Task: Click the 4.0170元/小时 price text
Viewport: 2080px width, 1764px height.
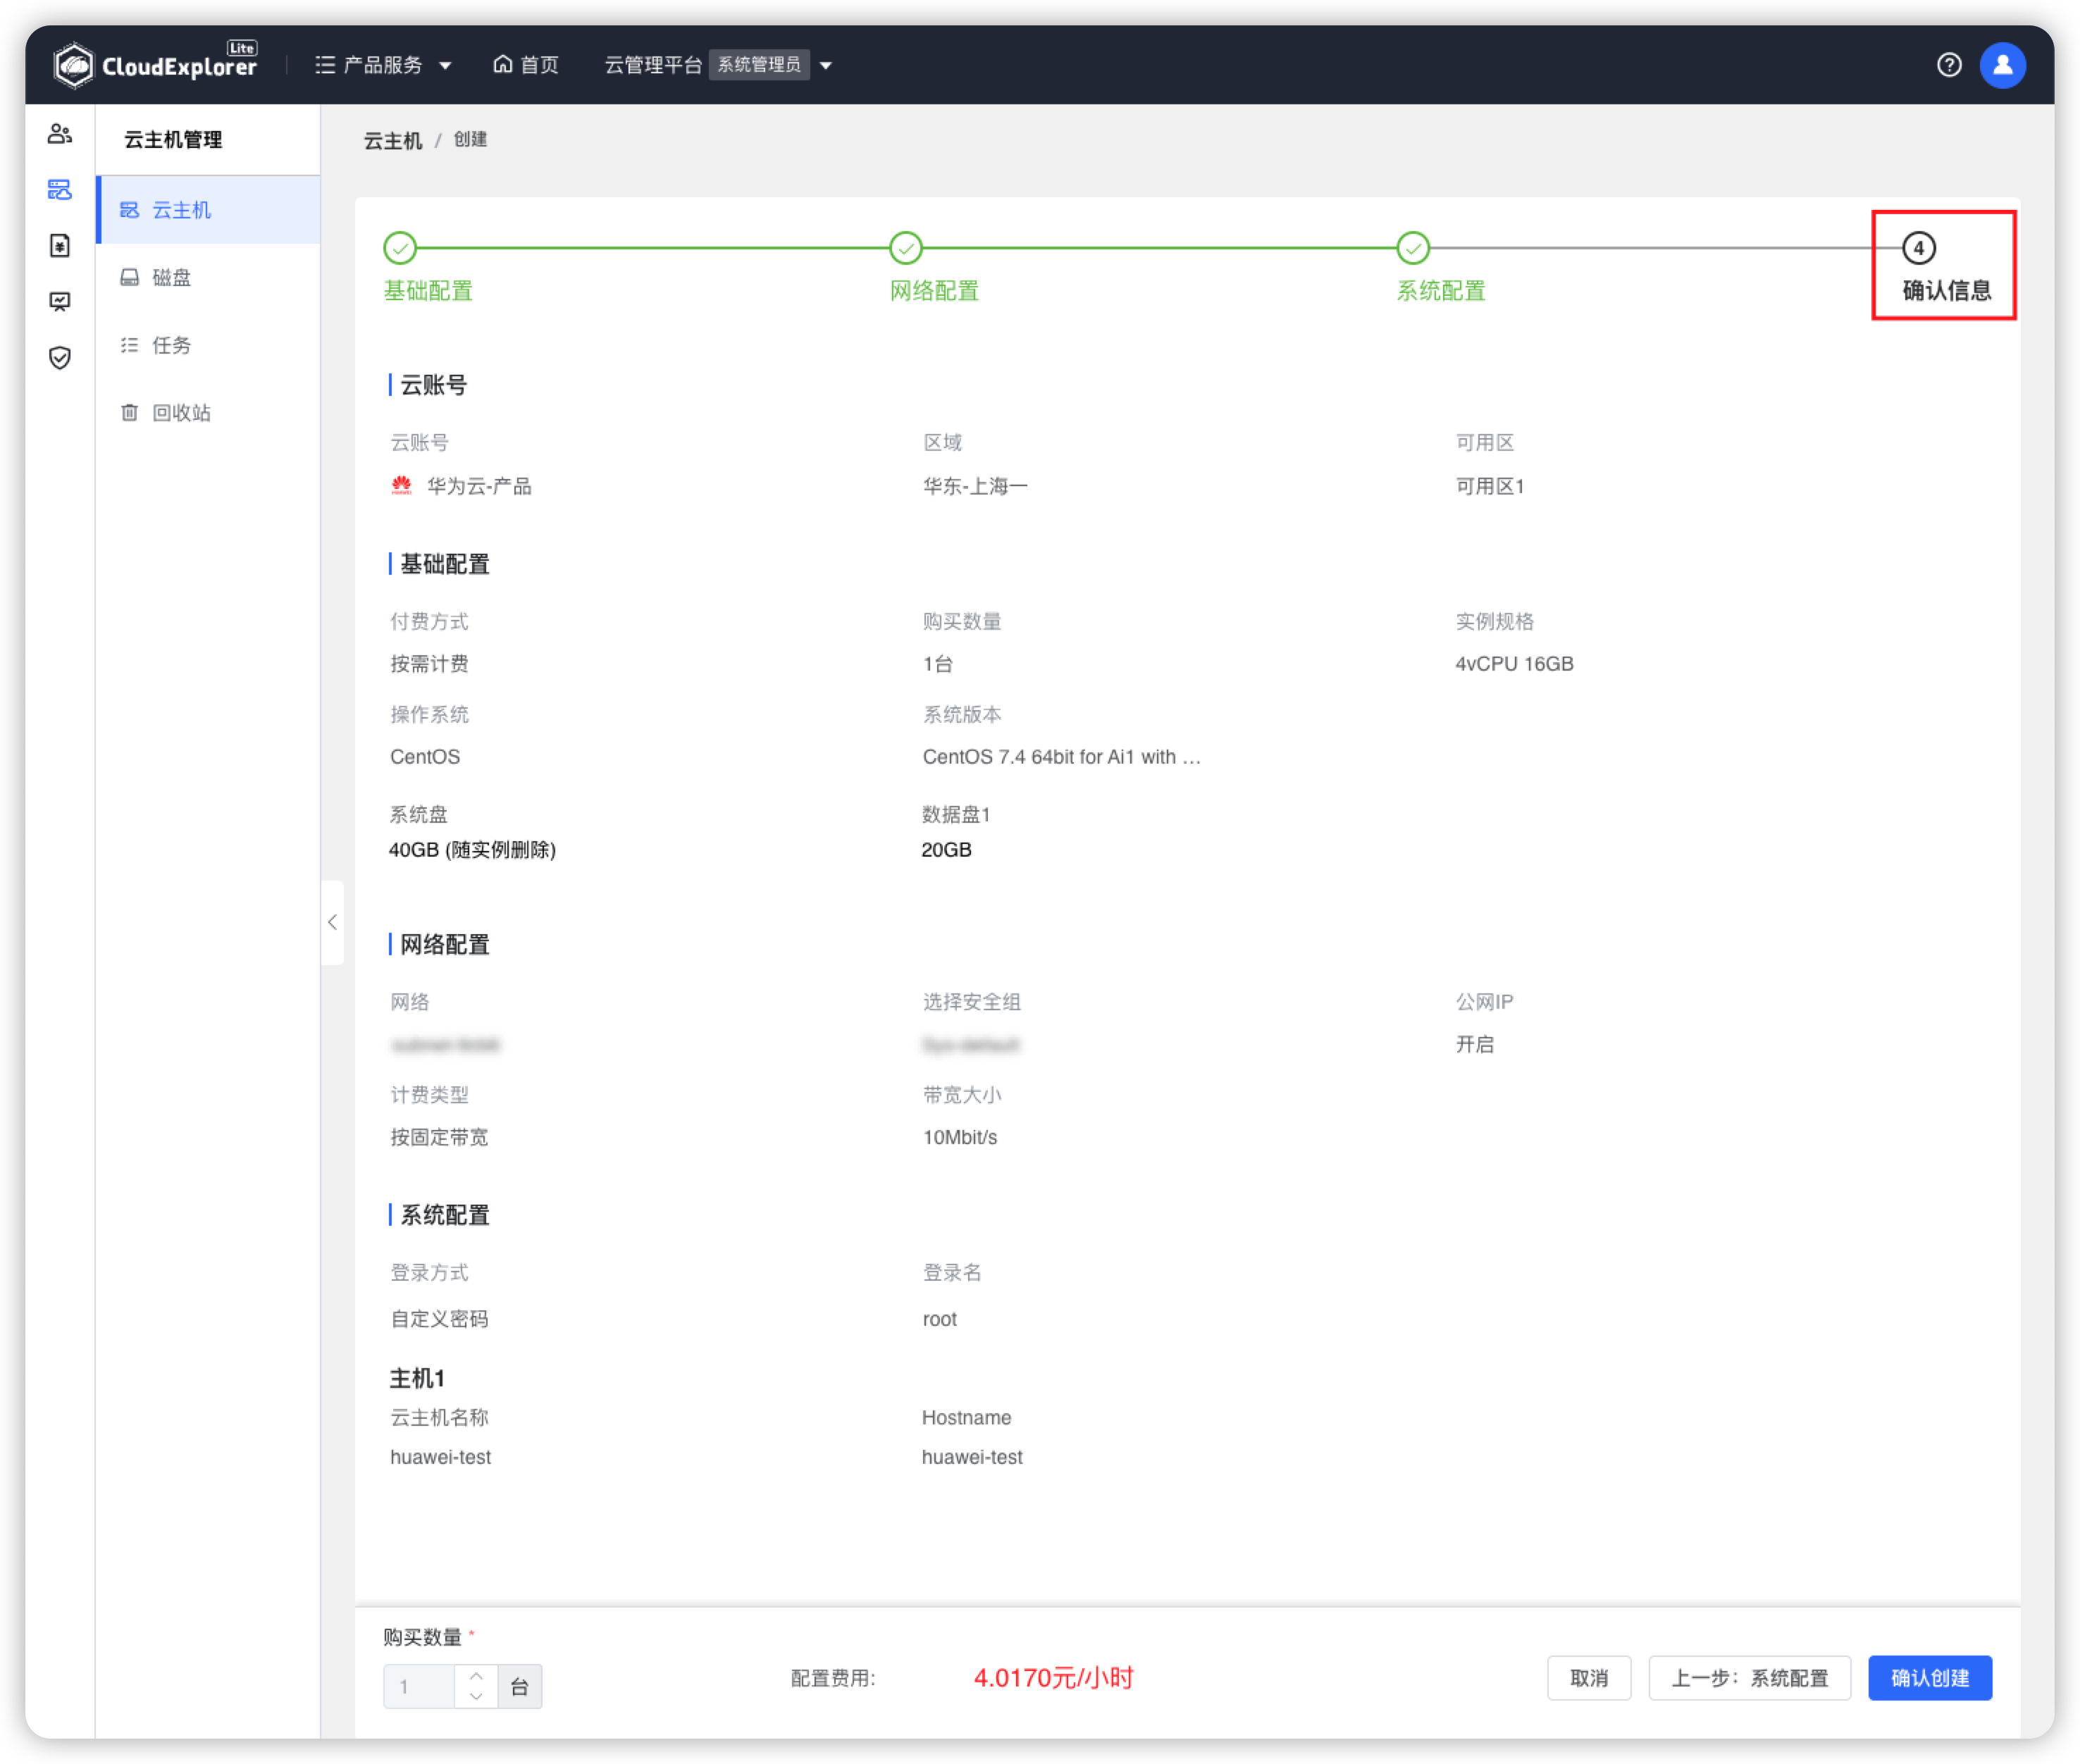Action: click(x=1054, y=1677)
